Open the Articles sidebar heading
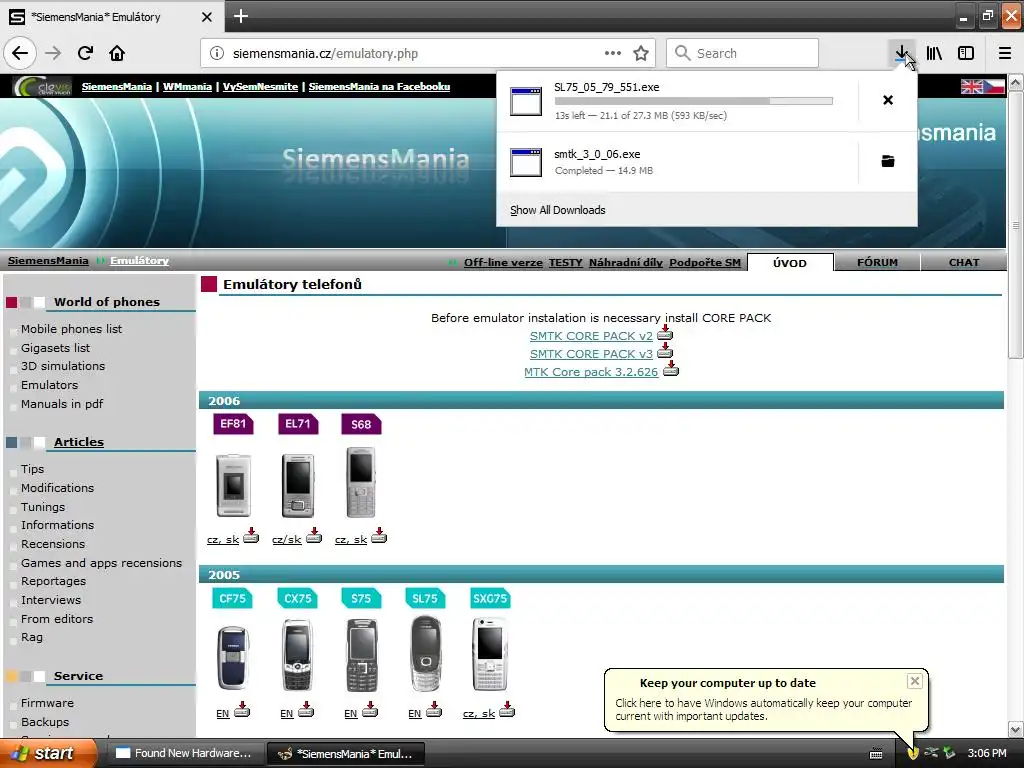Screen dimensions: 1024x768 click(79, 442)
